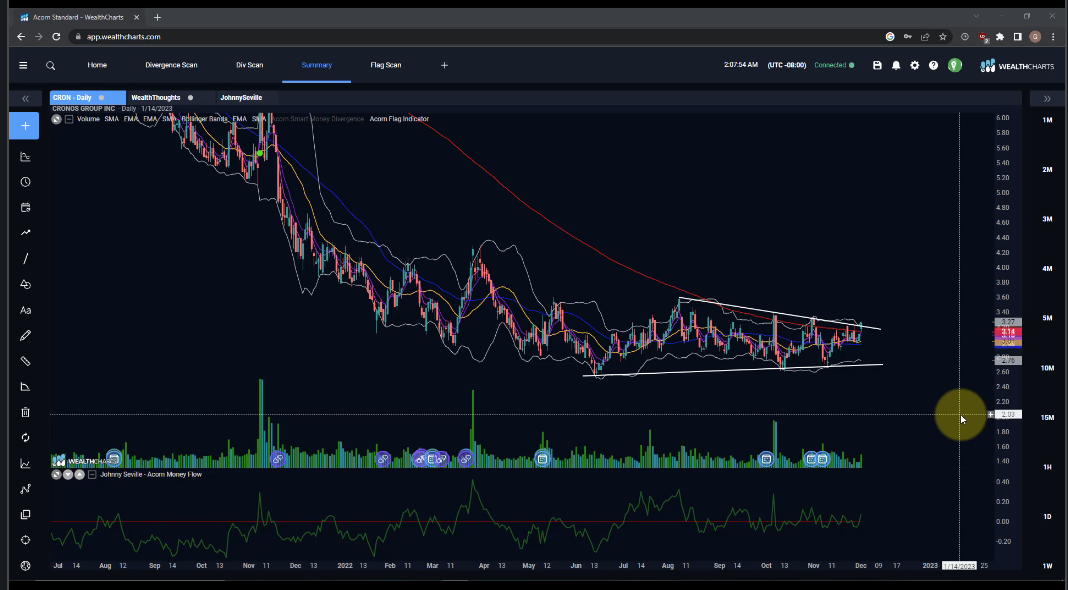This screenshot has height=590, width=1068.
Task: Open the help question mark icon
Action: [x=934, y=65]
